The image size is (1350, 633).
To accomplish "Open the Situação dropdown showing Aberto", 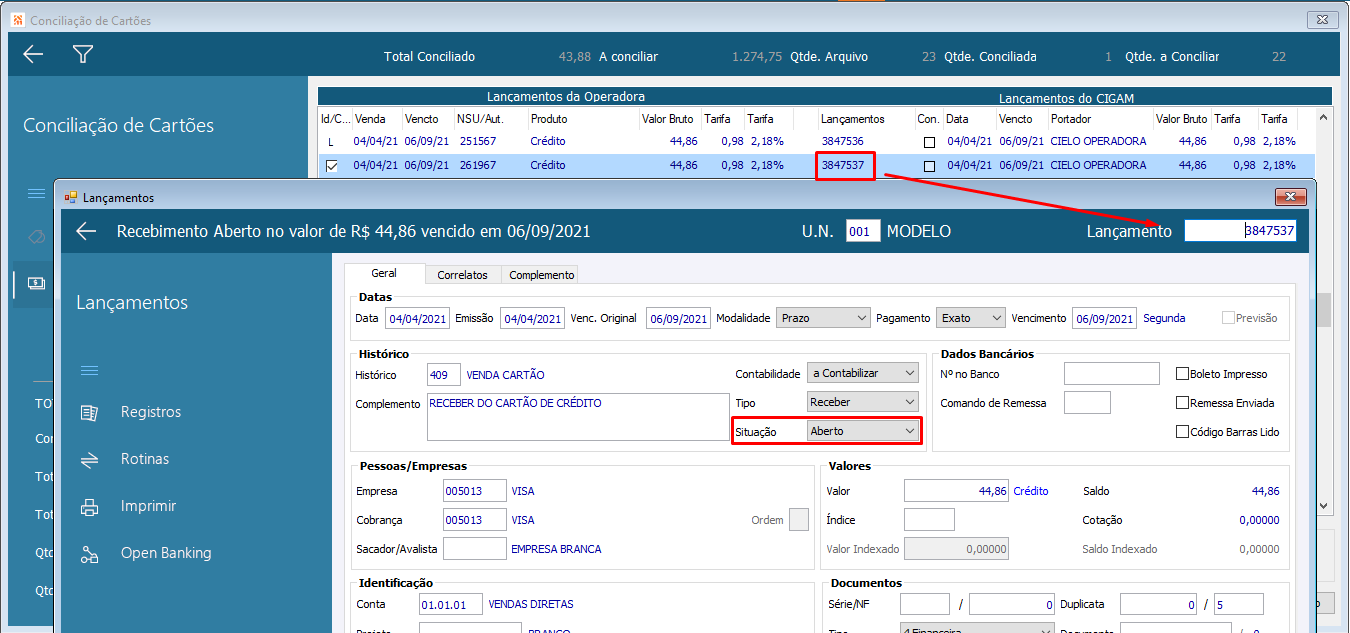I will [863, 431].
